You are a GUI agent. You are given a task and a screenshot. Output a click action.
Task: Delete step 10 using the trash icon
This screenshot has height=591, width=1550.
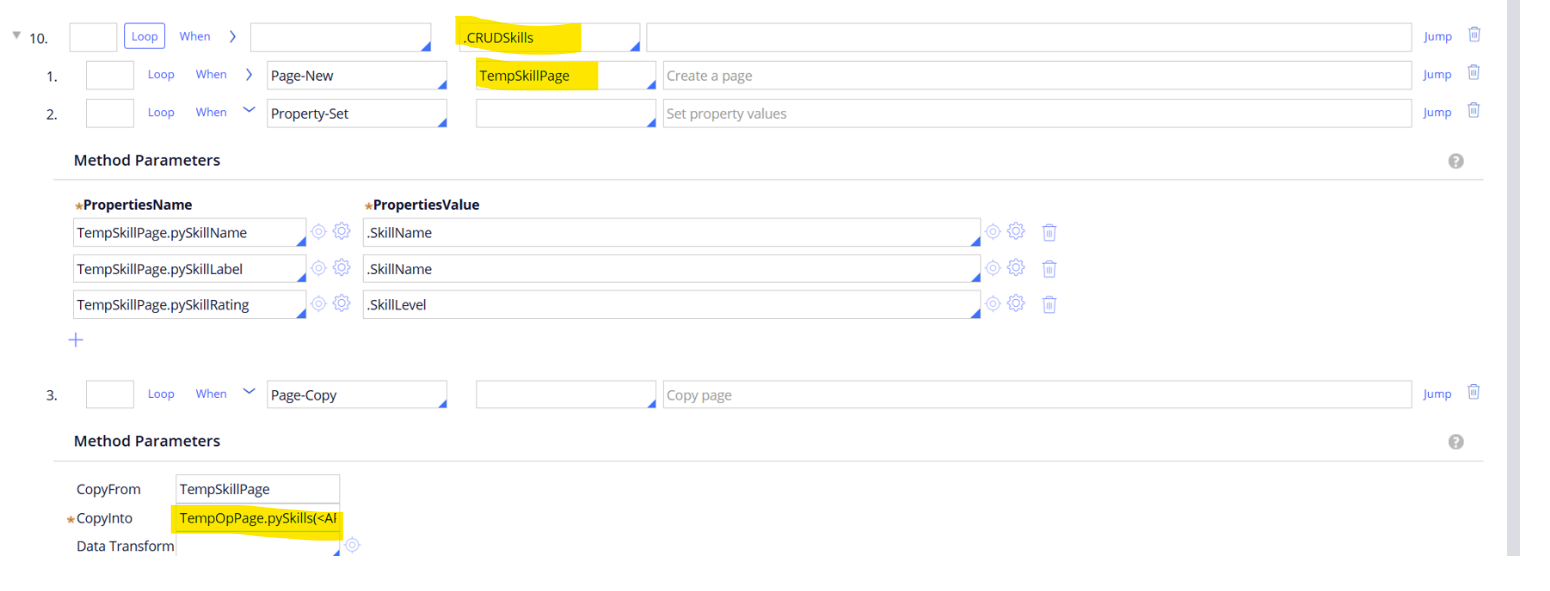(1474, 35)
